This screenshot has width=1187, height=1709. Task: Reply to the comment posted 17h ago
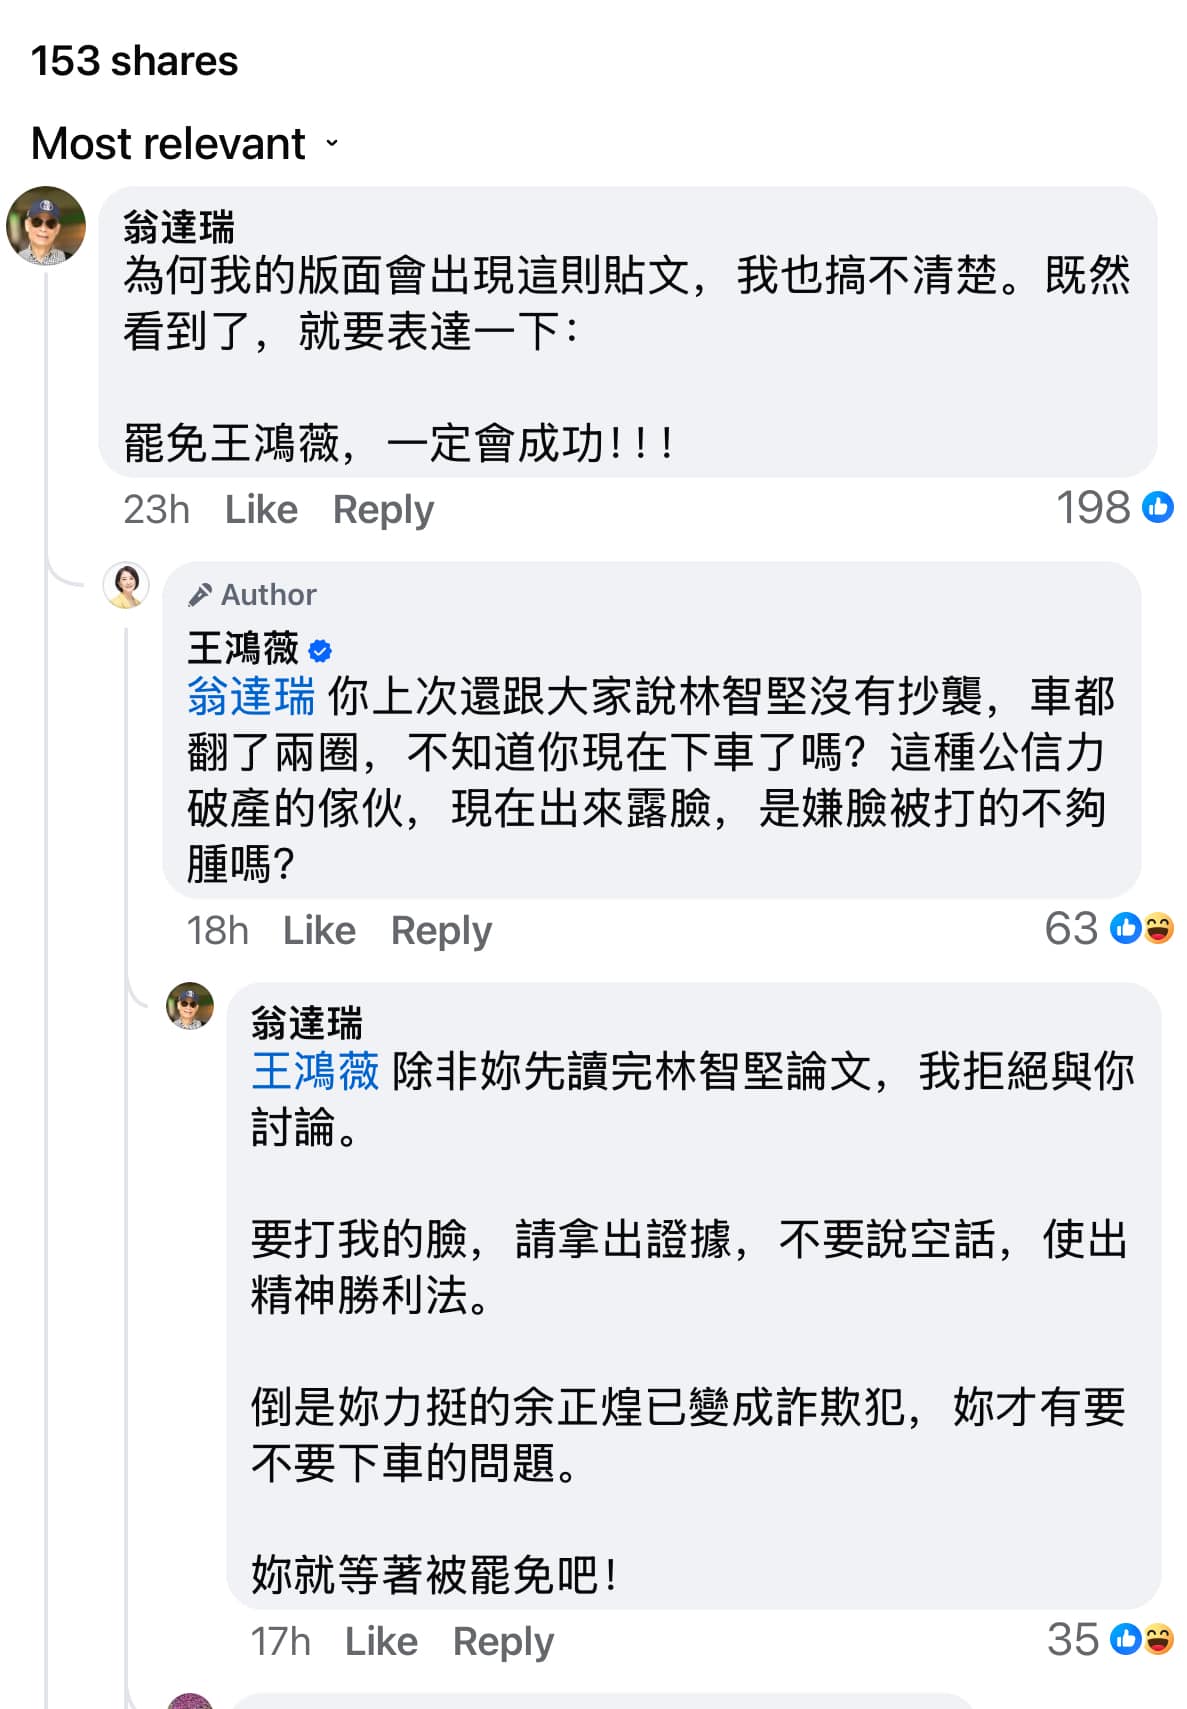pos(503,1642)
